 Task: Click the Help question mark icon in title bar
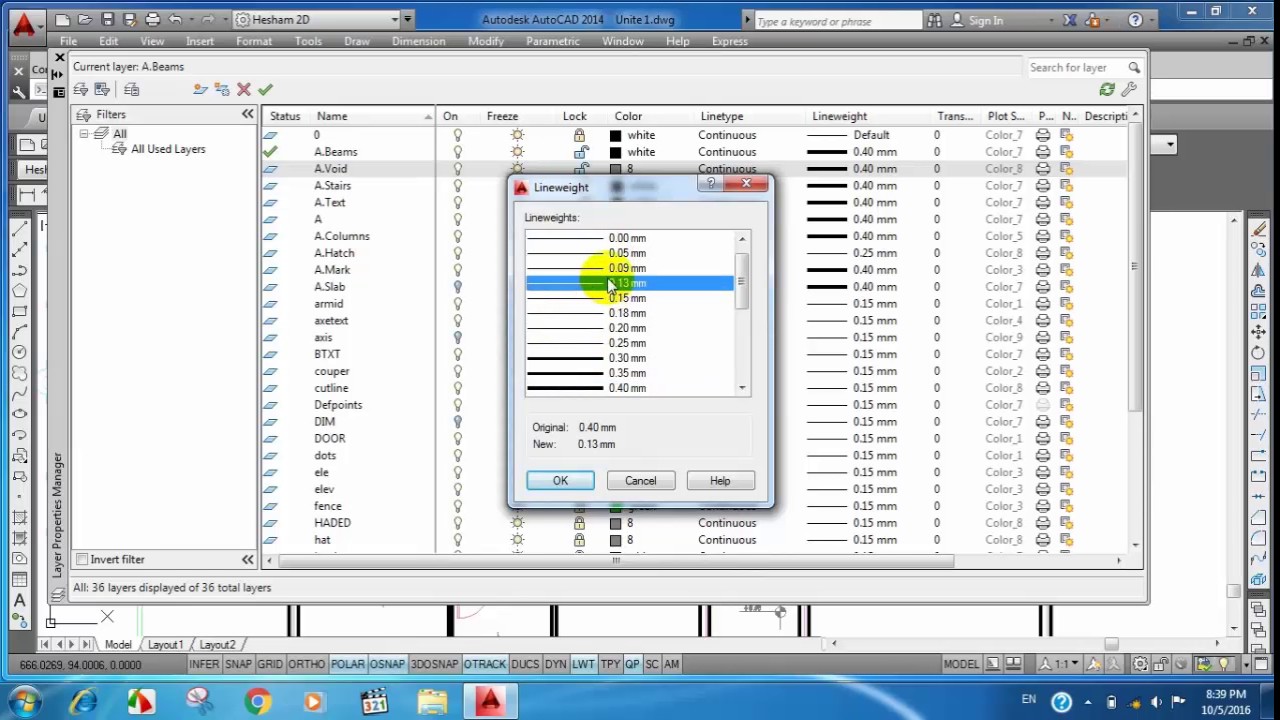[1135, 20]
